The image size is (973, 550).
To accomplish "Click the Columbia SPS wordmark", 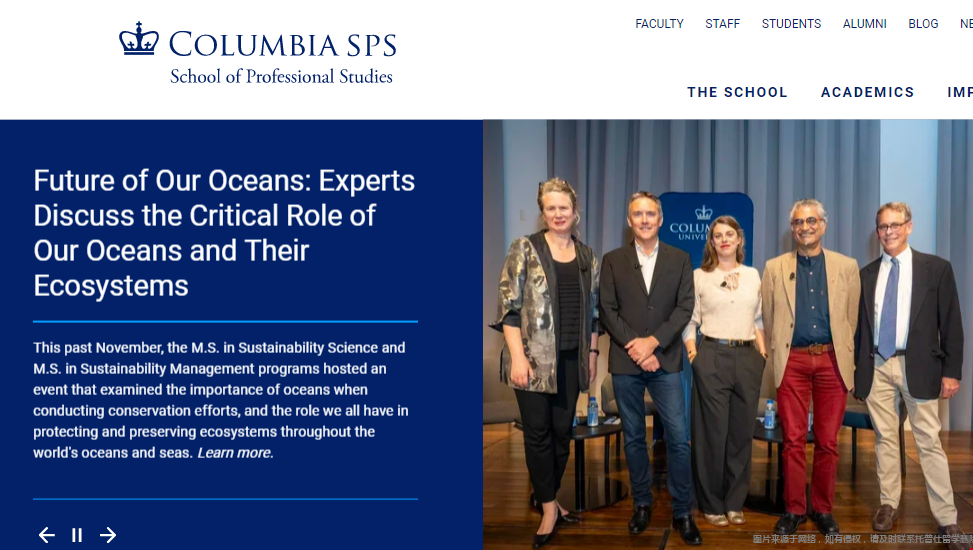I will click(282, 45).
